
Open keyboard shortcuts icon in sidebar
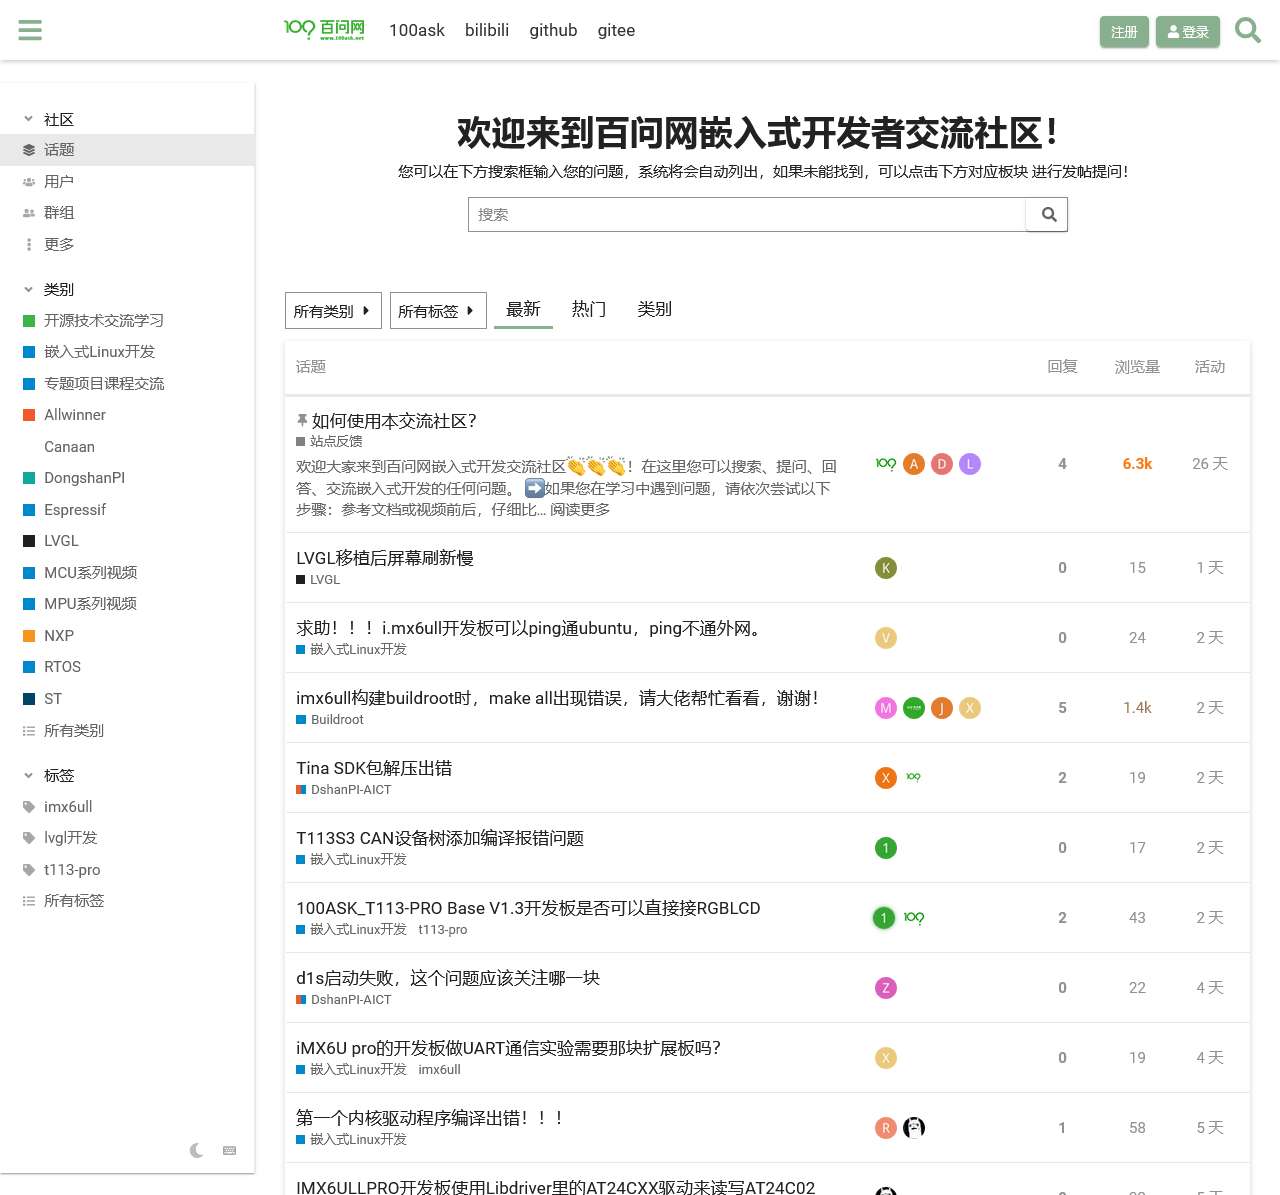click(x=230, y=1151)
